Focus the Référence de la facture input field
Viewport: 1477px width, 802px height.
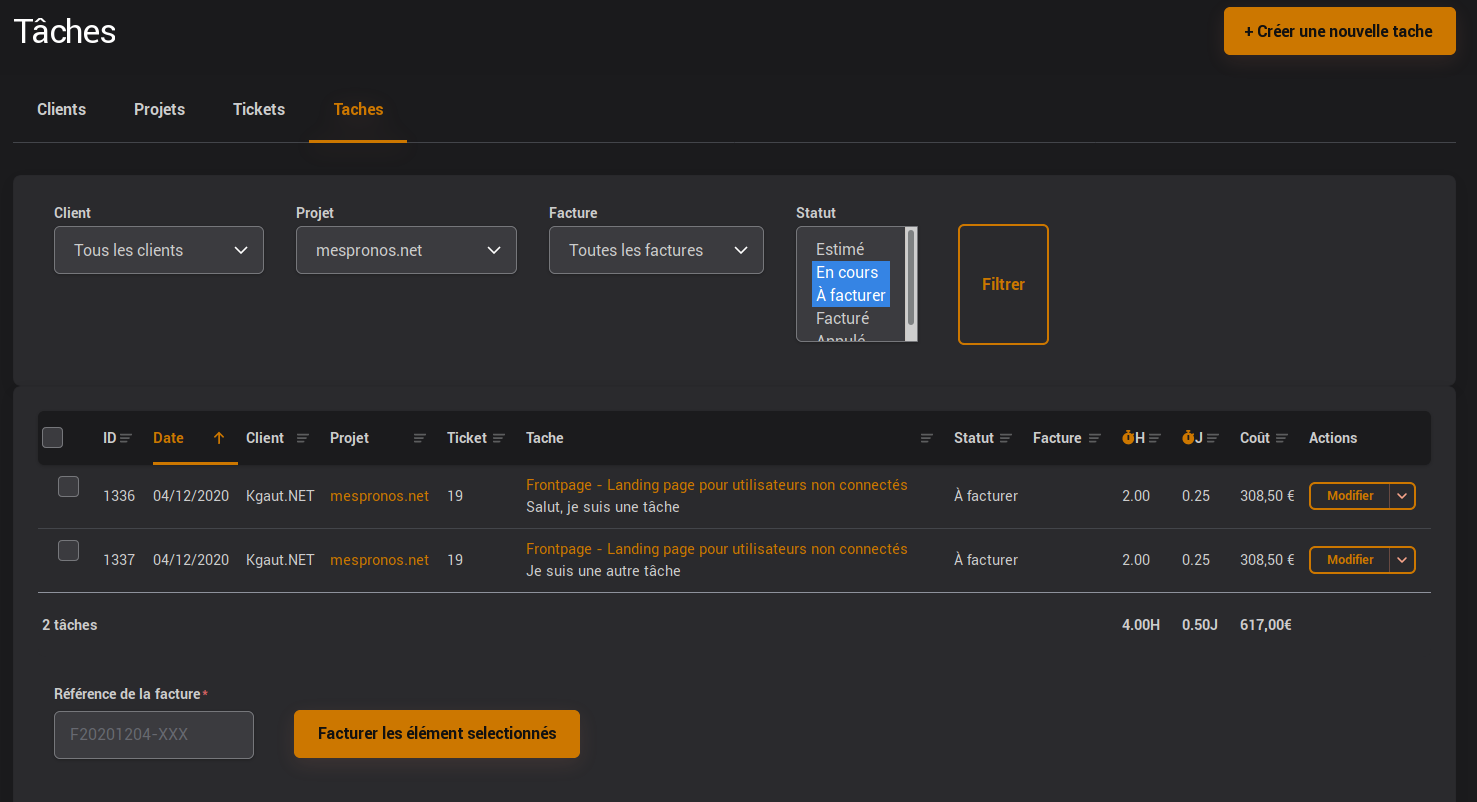tap(154, 735)
